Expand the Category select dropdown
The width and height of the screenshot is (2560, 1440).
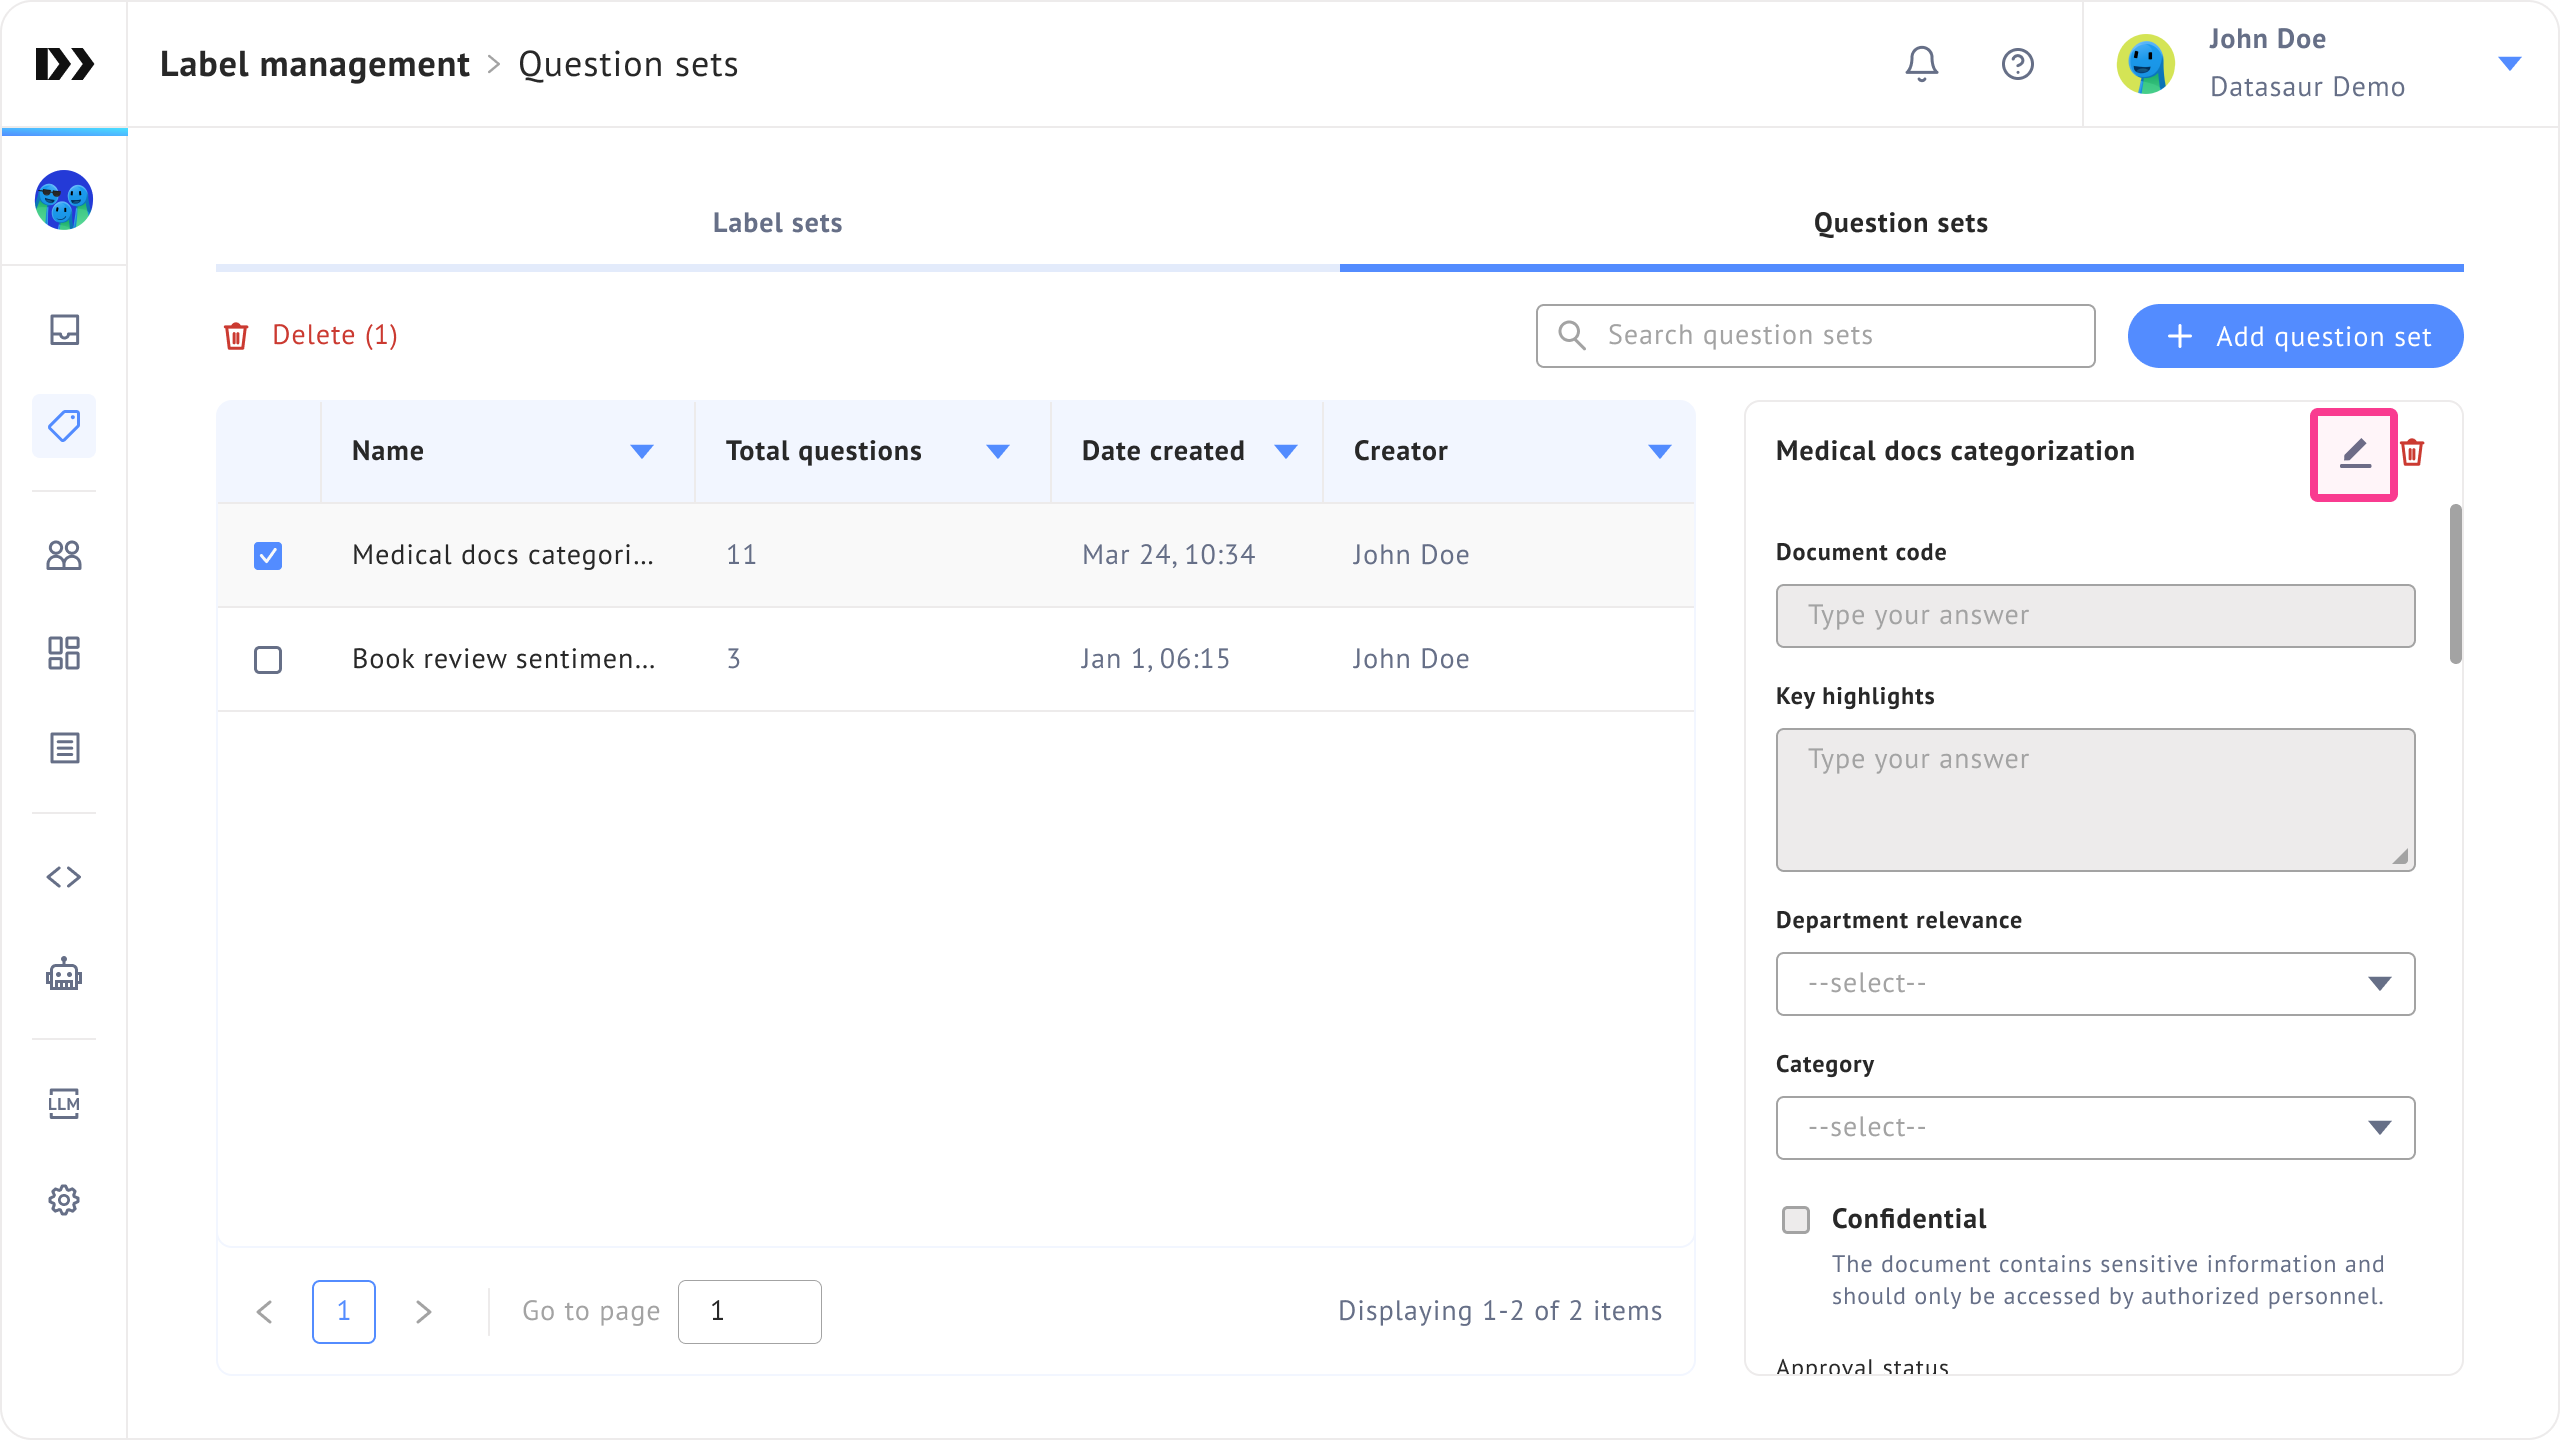(x=2095, y=1128)
